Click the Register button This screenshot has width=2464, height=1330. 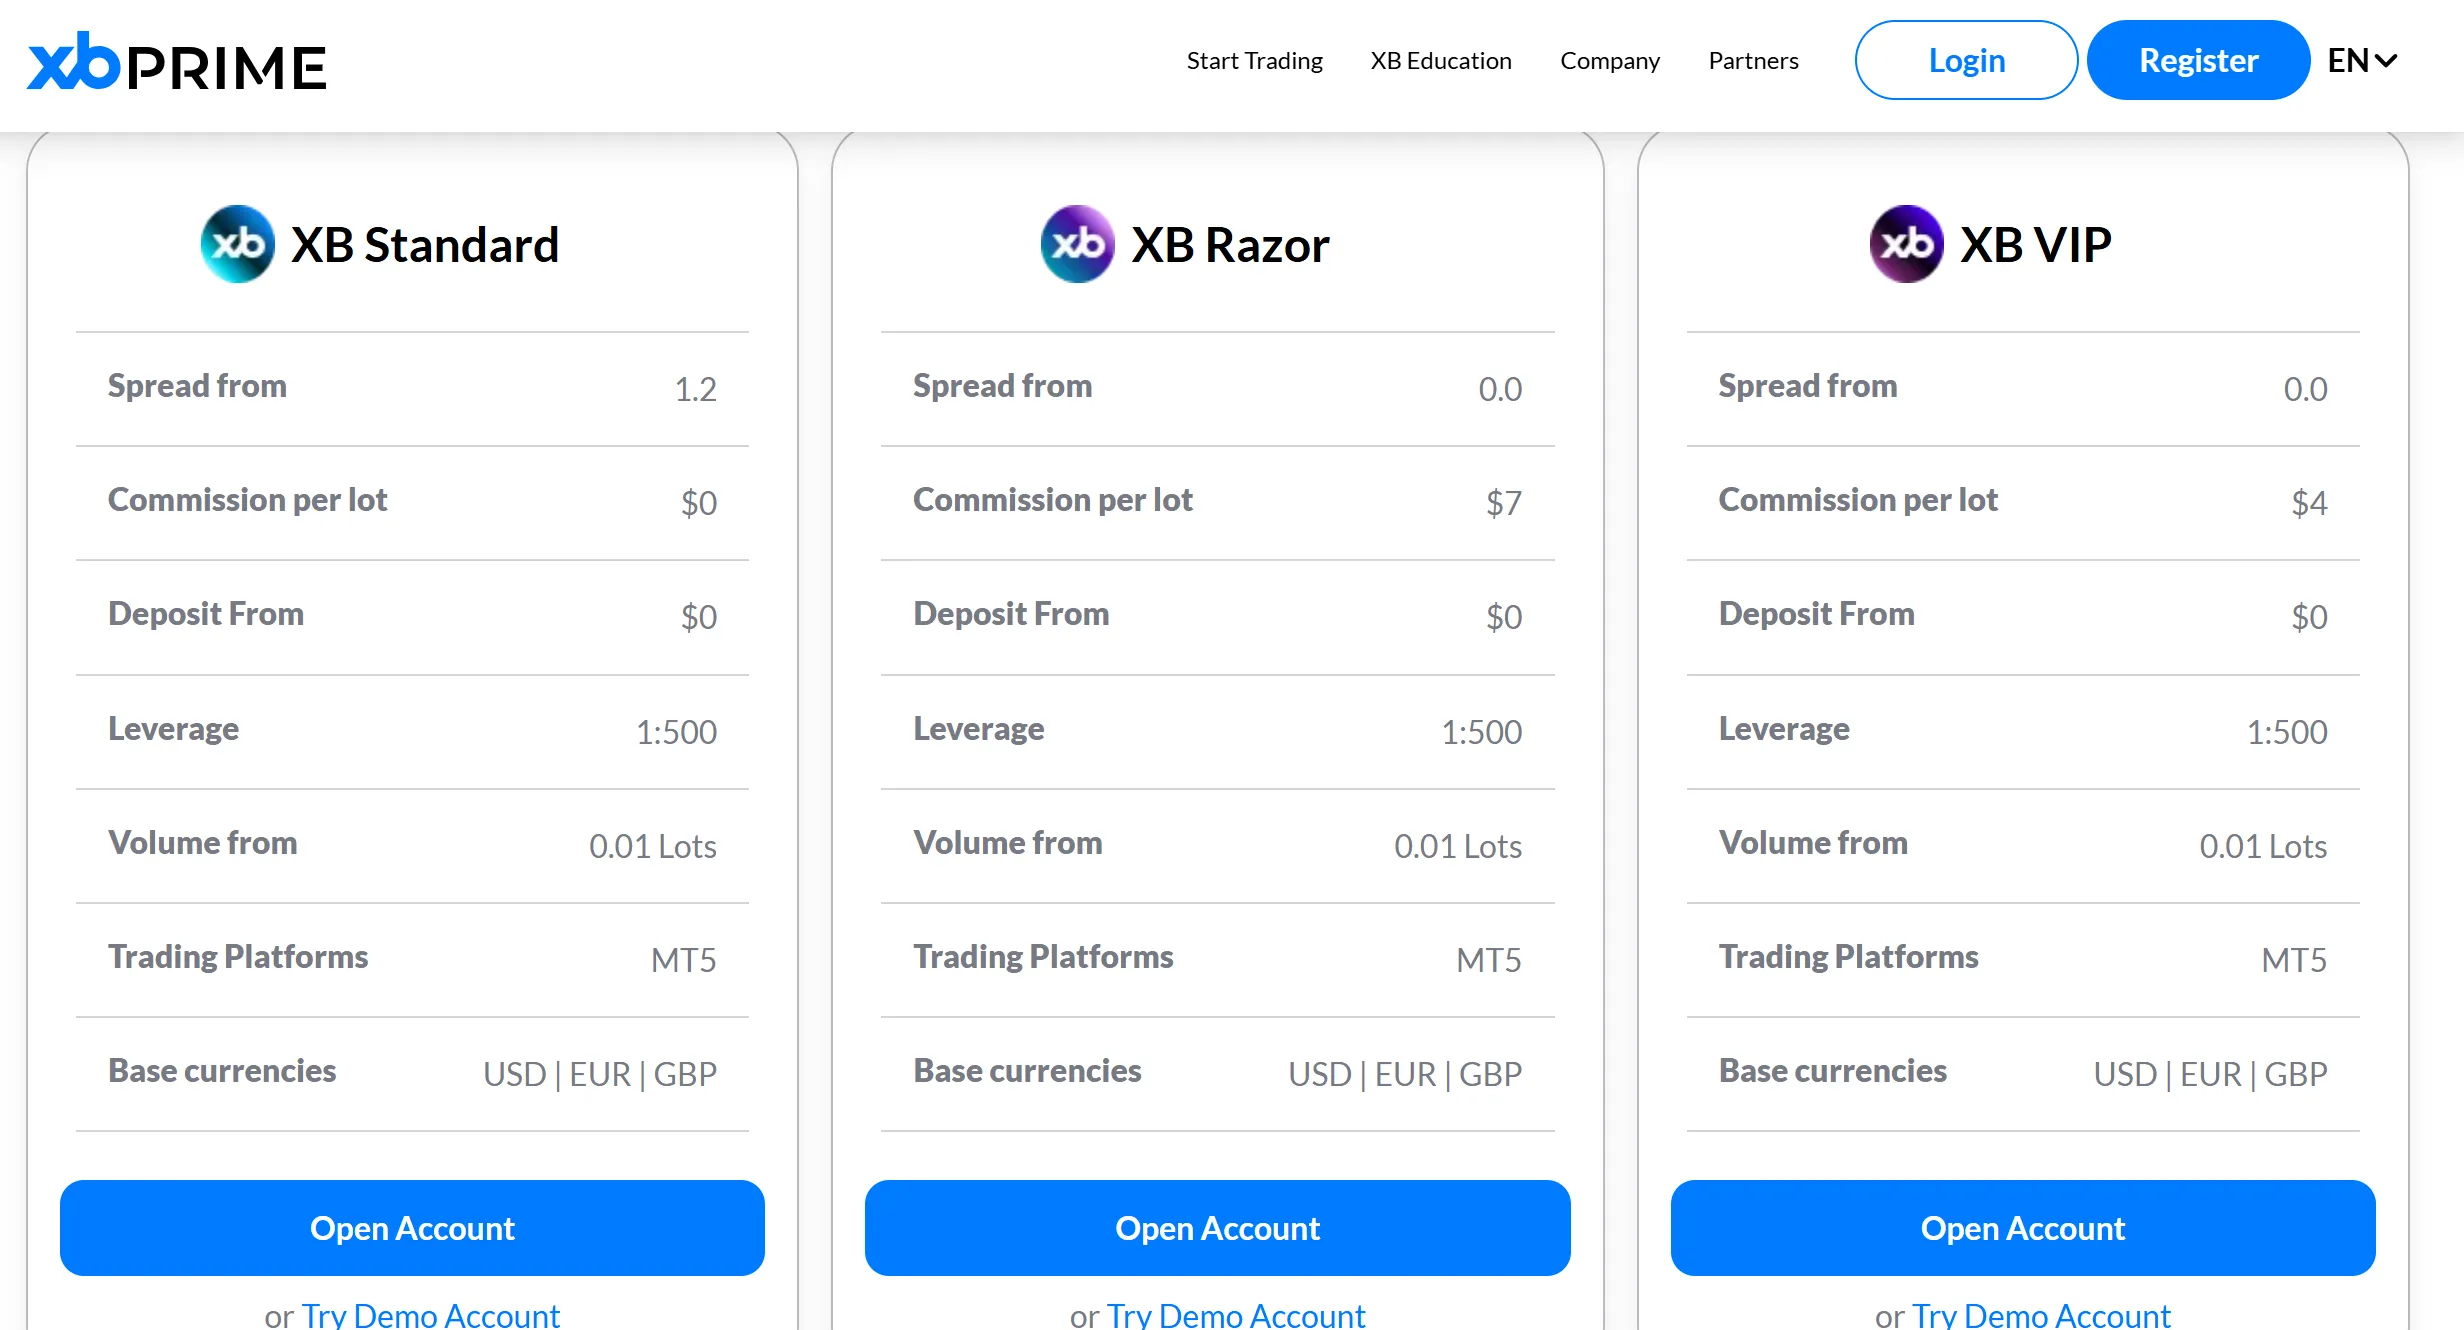click(2198, 60)
